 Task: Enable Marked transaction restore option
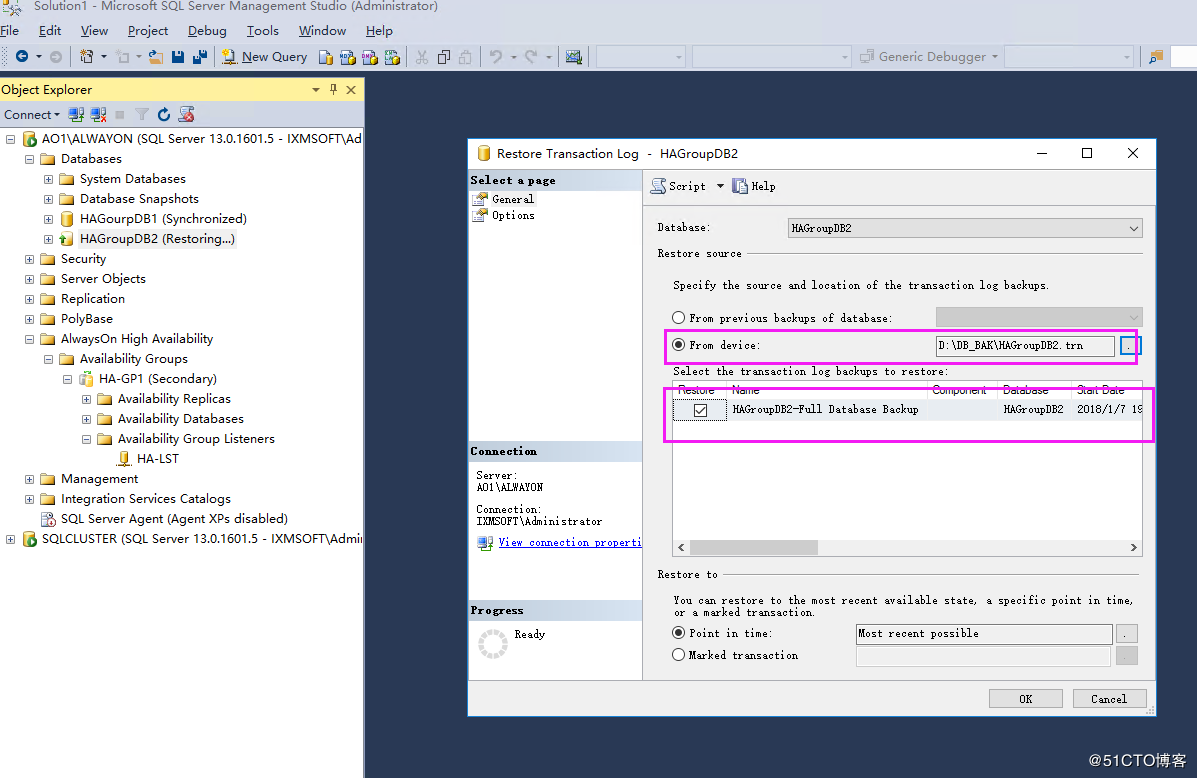pyautogui.click(x=679, y=655)
